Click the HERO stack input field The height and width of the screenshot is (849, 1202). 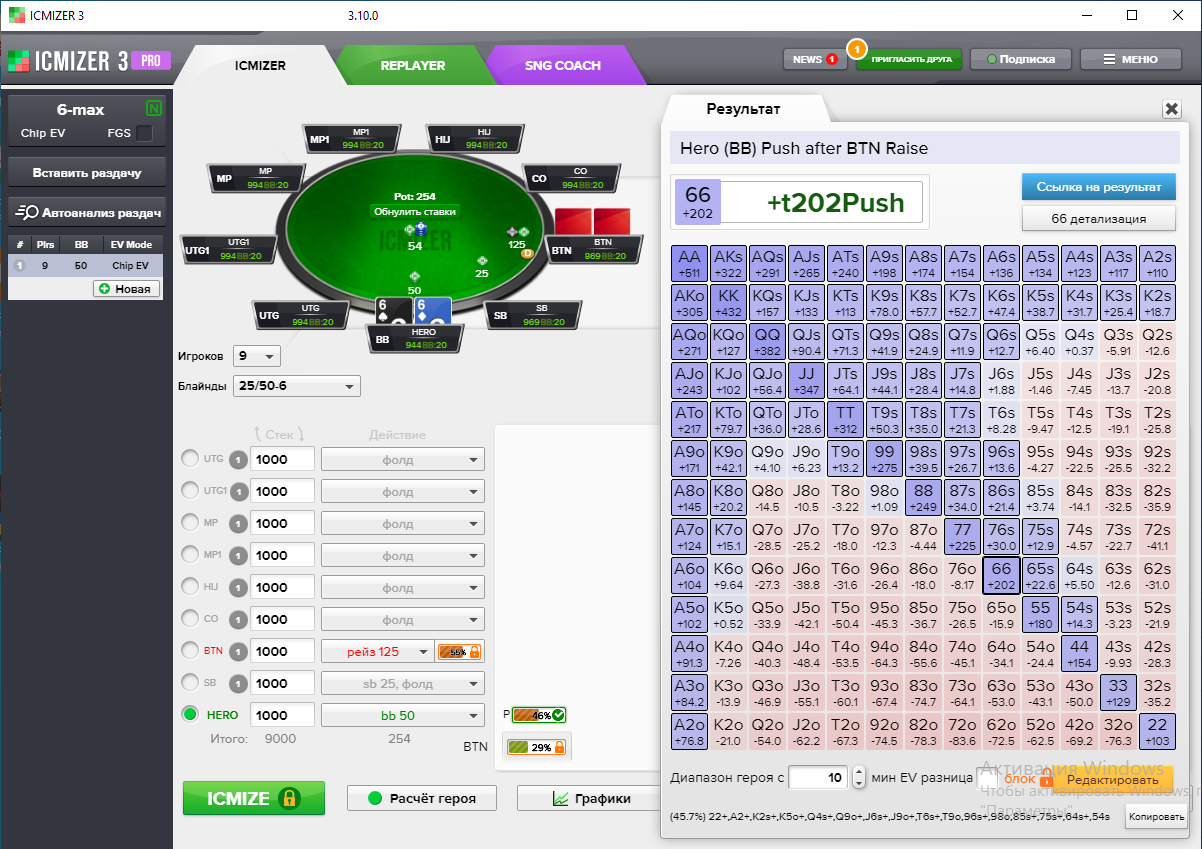tap(283, 716)
